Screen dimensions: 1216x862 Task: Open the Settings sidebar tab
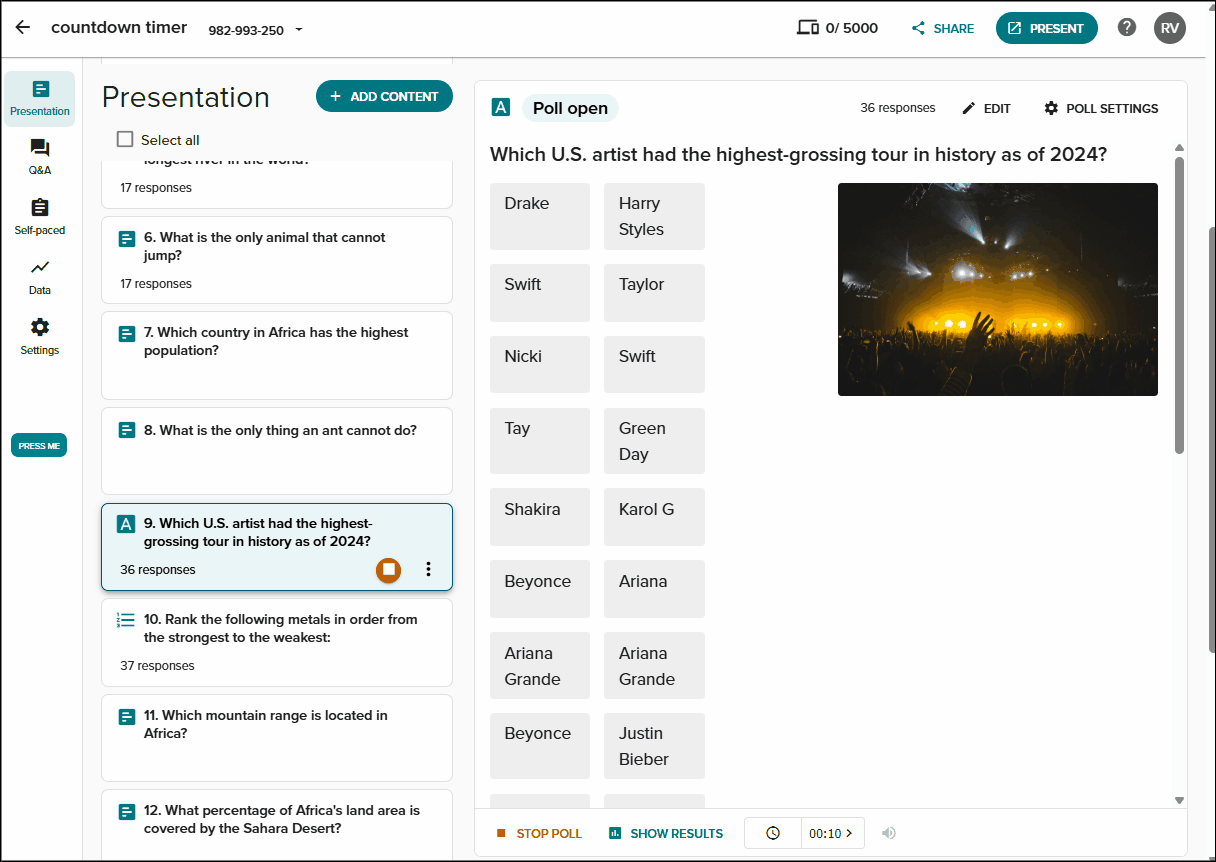40,338
